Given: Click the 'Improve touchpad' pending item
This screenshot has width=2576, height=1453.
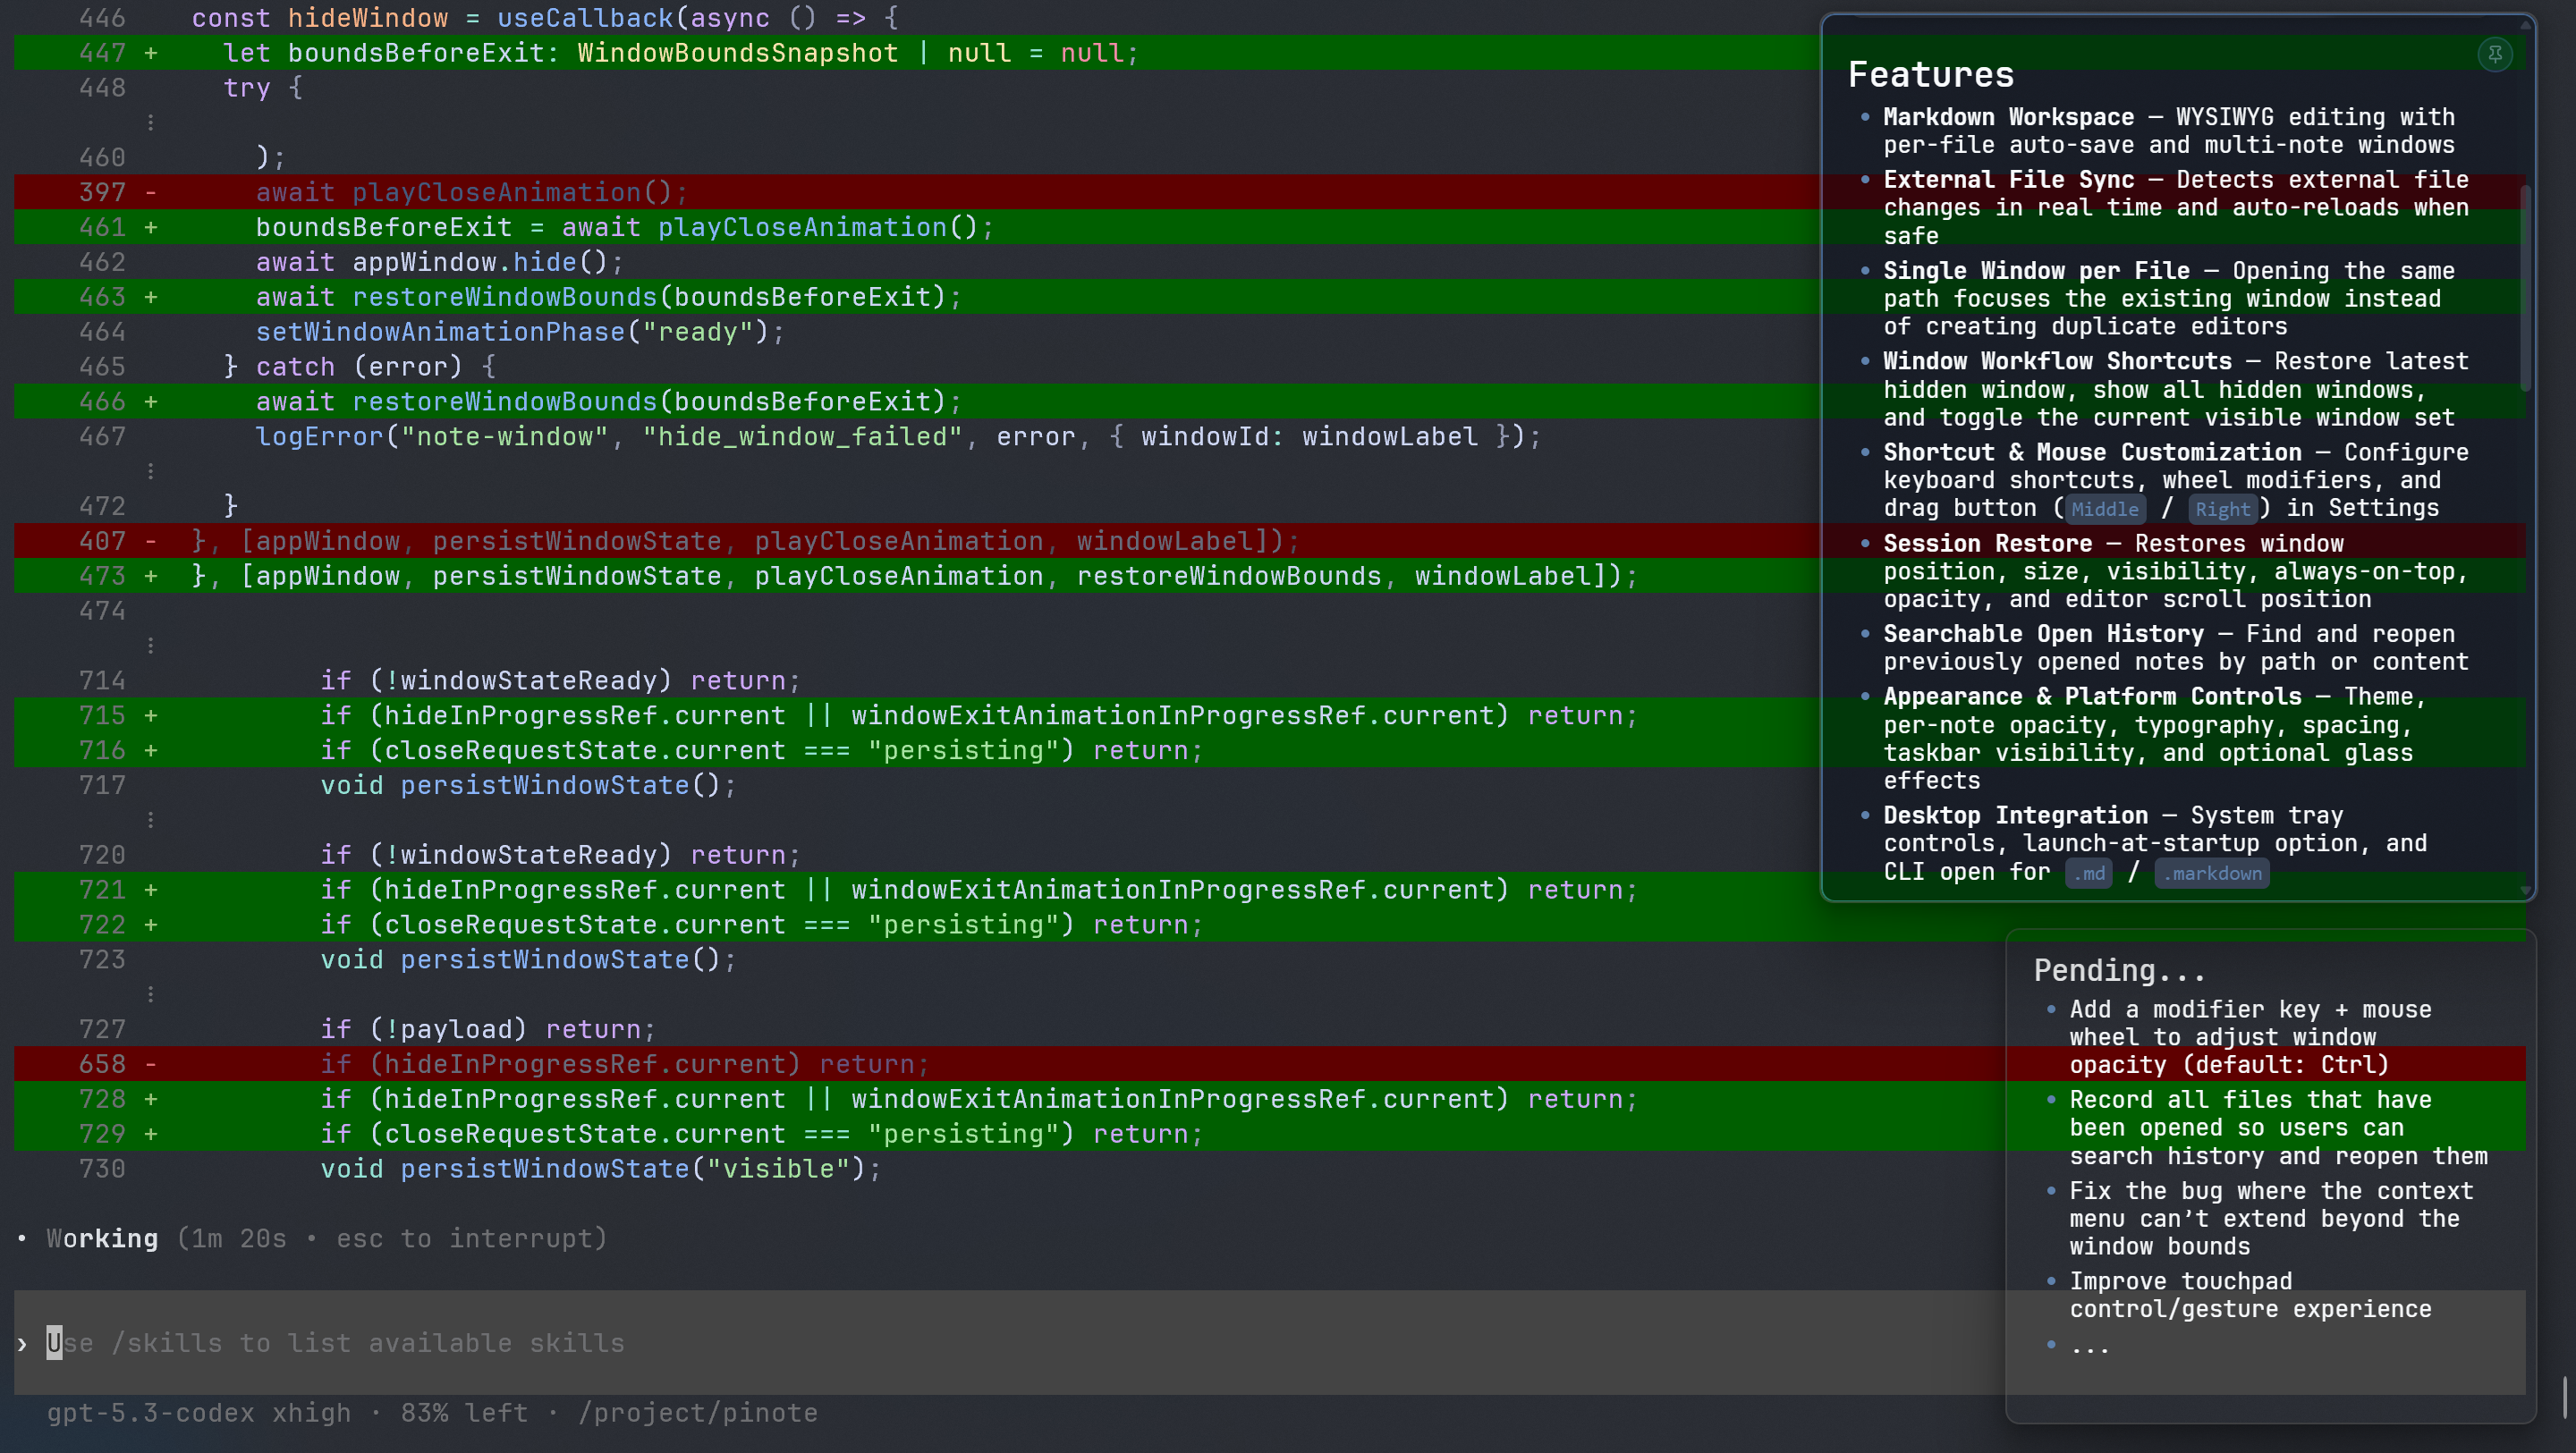Looking at the screenshot, I should tap(2249, 1295).
